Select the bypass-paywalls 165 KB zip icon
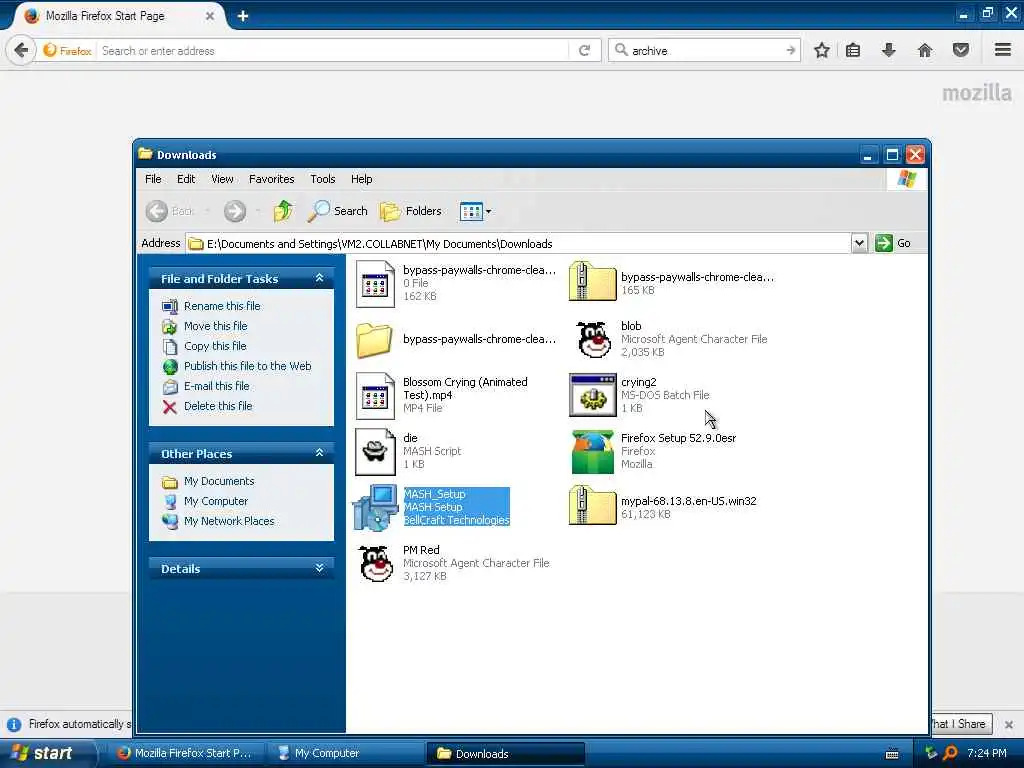Screen dimensions: 1024x768 click(x=592, y=282)
